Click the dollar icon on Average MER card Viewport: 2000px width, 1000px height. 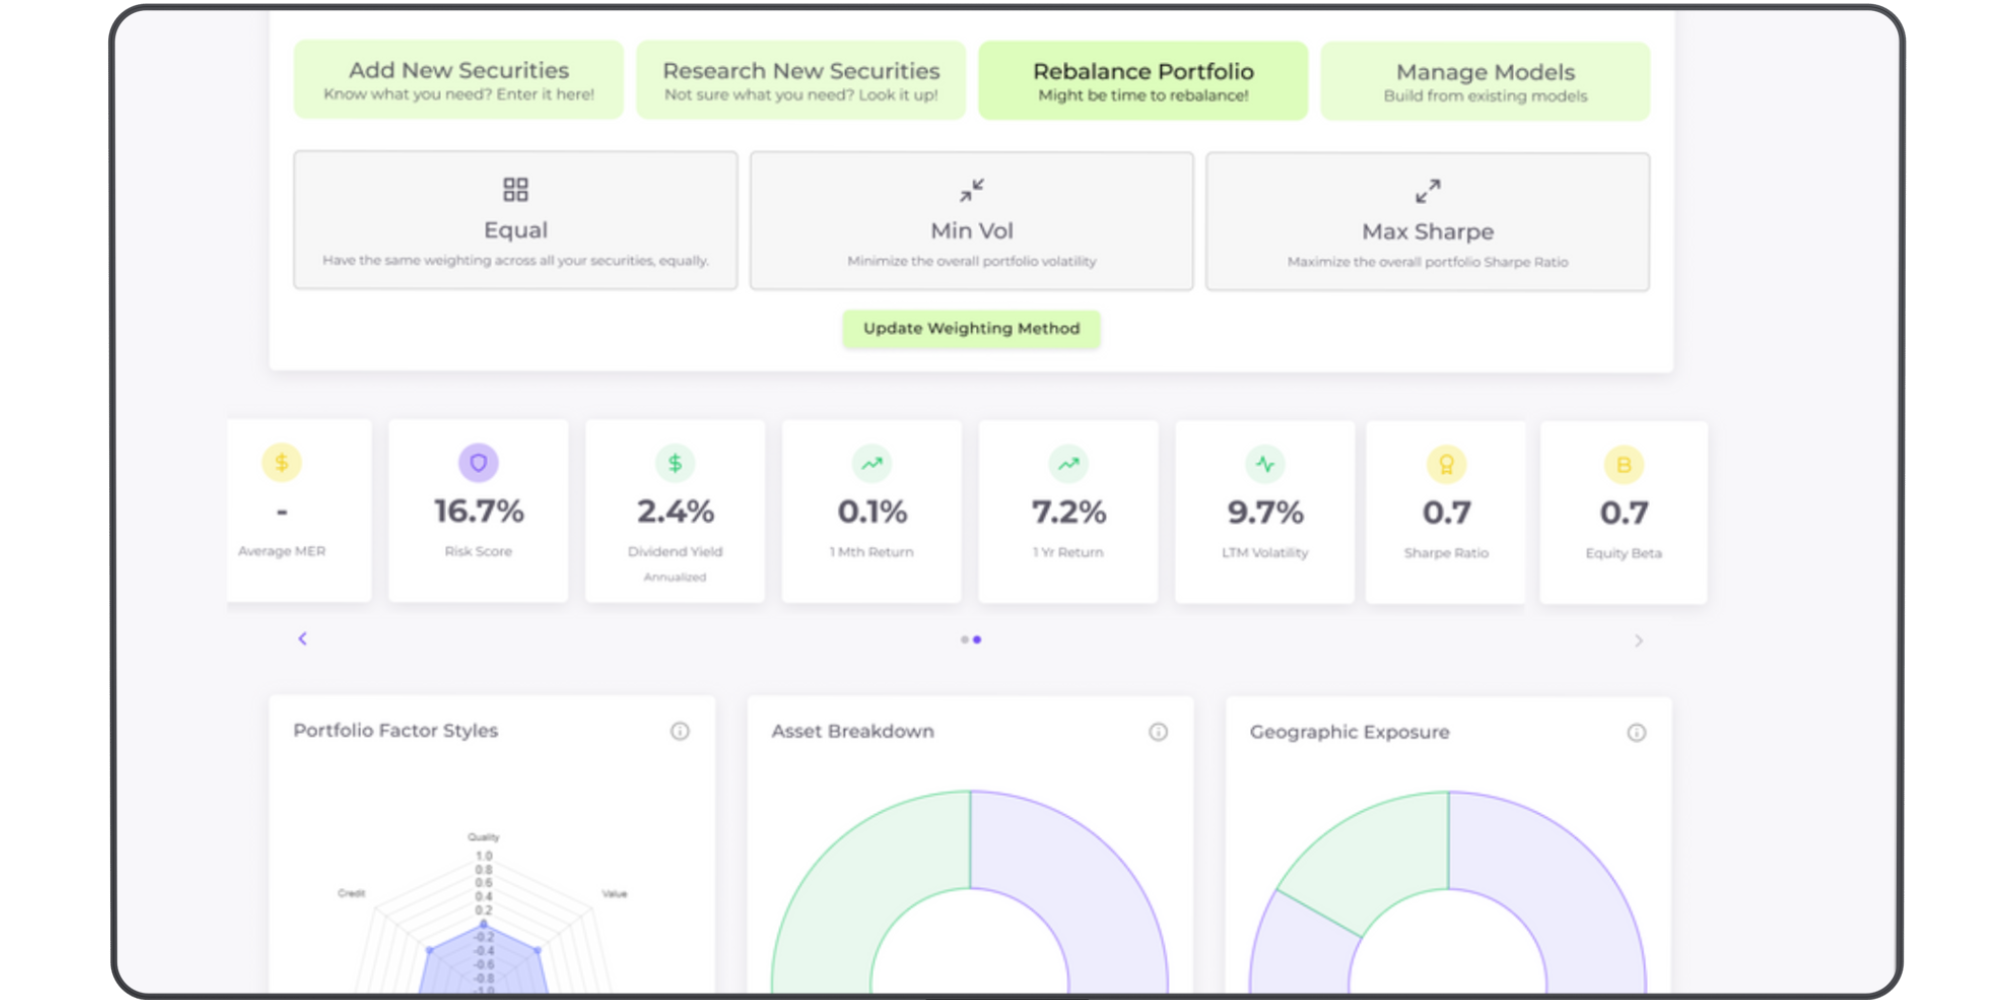click(x=281, y=463)
